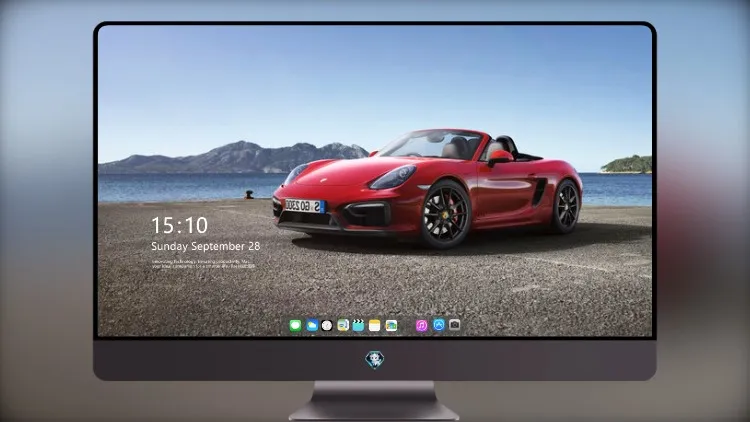Click the 15:10 clock display
This screenshot has height=422, width=750.
click(x=179, y=225)
